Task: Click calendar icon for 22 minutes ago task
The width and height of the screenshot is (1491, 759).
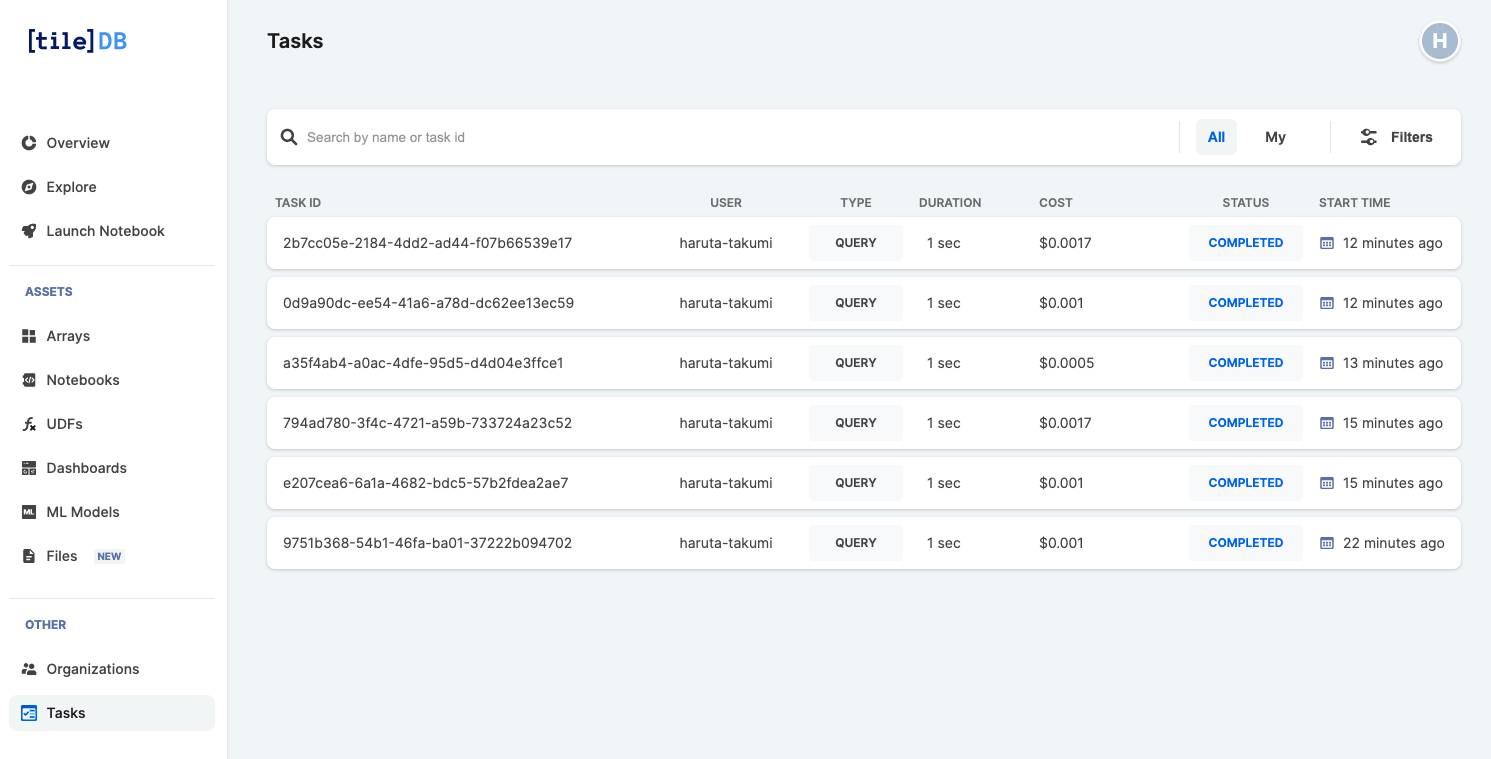Action: [1327, 543]
